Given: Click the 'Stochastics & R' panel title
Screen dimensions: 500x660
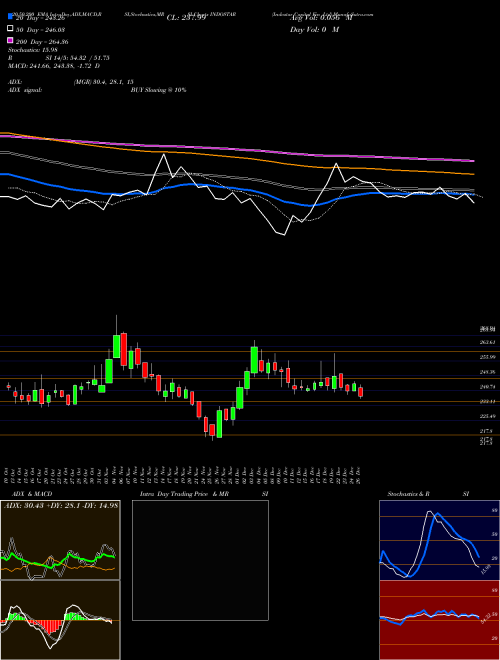Looking at the screenshot, I should 408,494.
